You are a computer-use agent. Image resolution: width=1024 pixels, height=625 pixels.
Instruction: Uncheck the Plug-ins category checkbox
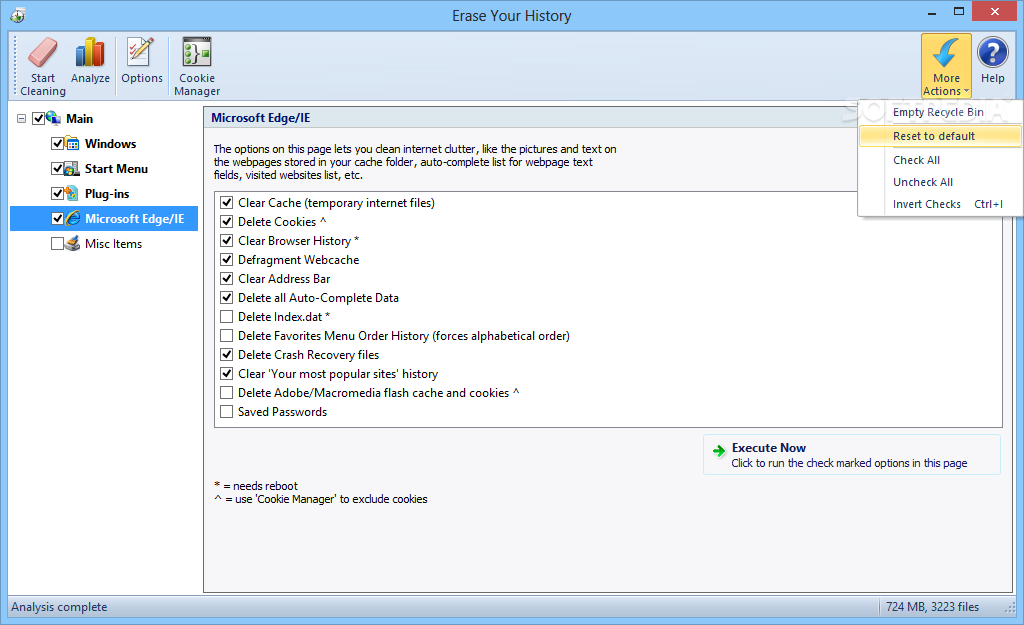click(x=57, y=194)
